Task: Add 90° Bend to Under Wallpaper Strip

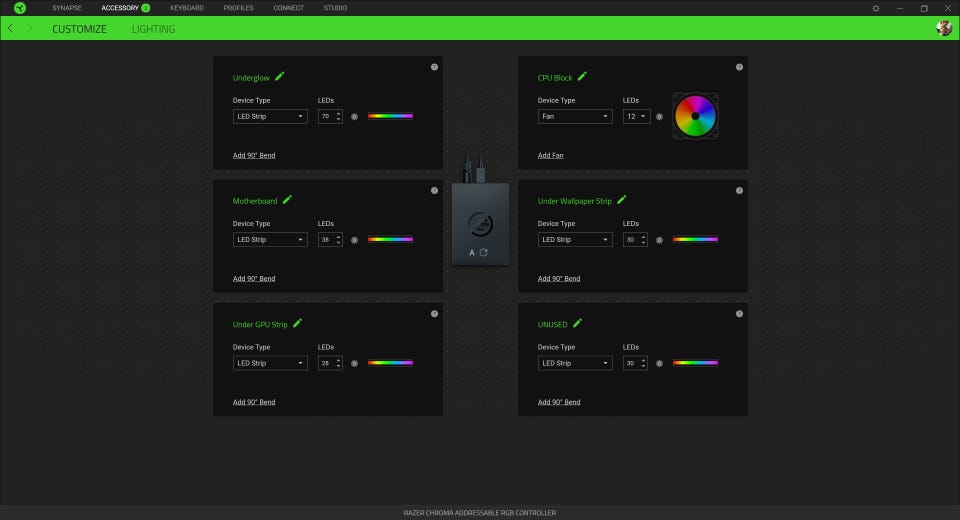Action: [x=559, y=279]
